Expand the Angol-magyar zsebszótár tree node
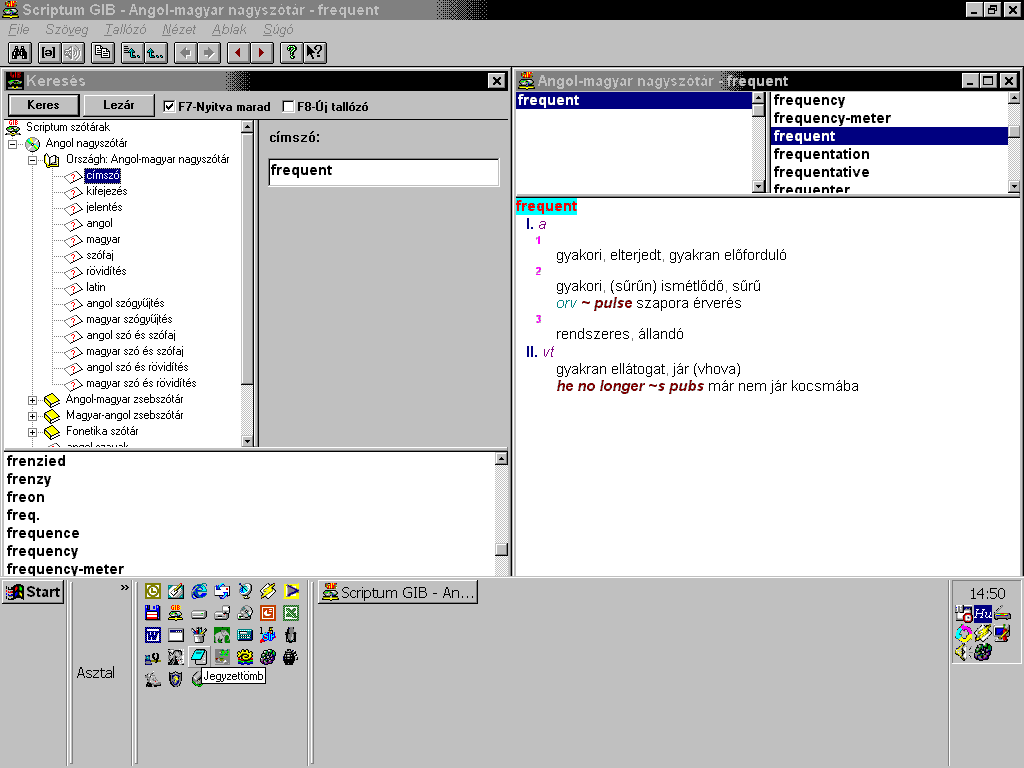Viewport: 1024px width, 768px height. coord(32,400)
